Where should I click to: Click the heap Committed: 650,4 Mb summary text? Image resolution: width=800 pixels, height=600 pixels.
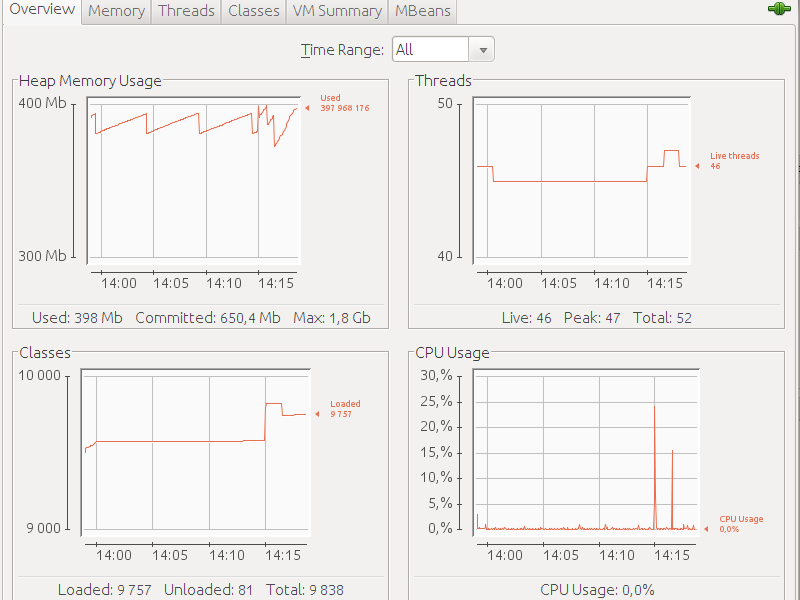[208, 318]
